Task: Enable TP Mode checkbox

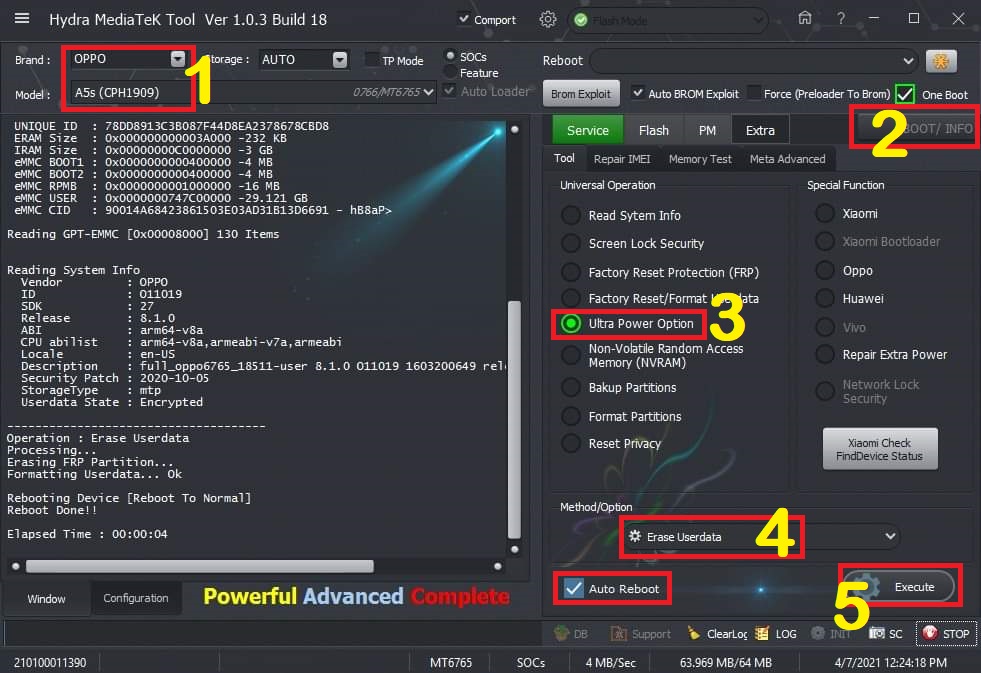Action: (x=372, y=60)
